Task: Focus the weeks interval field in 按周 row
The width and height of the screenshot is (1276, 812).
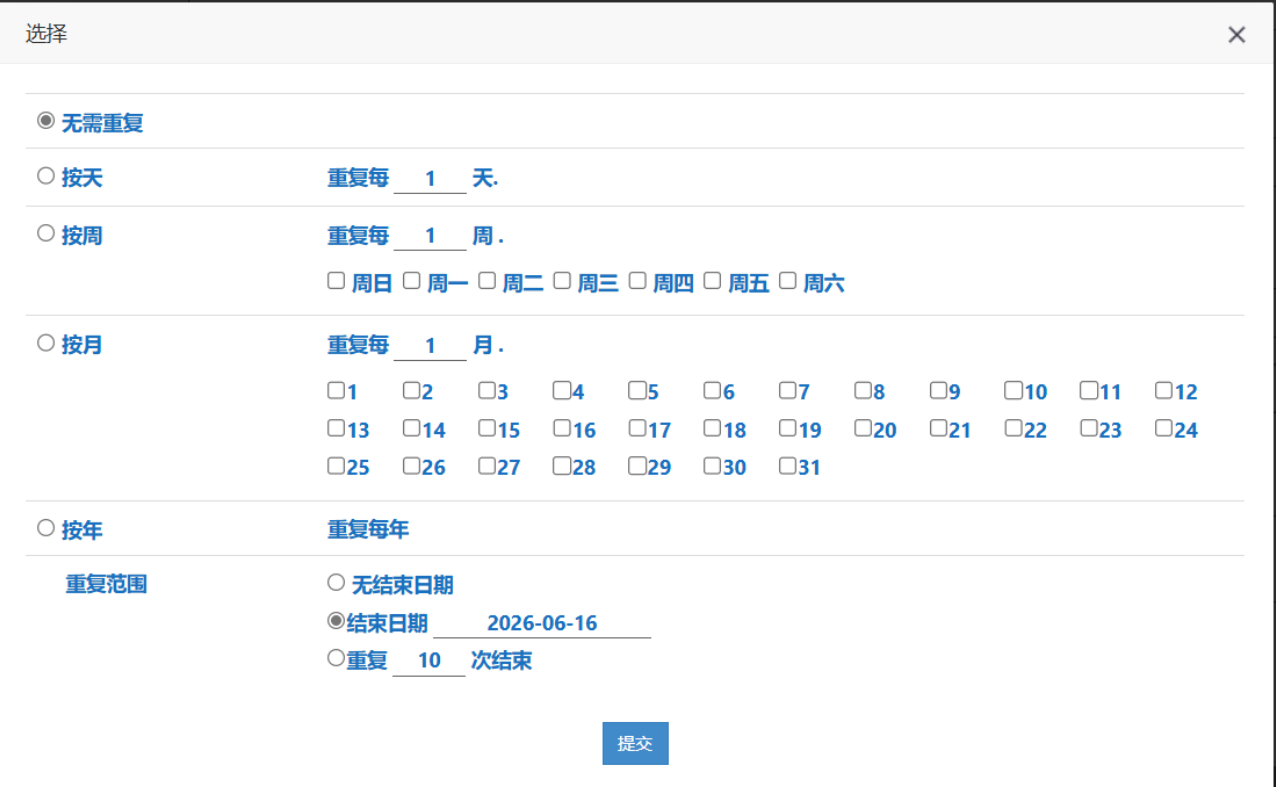Action: (x=430, y=236)
